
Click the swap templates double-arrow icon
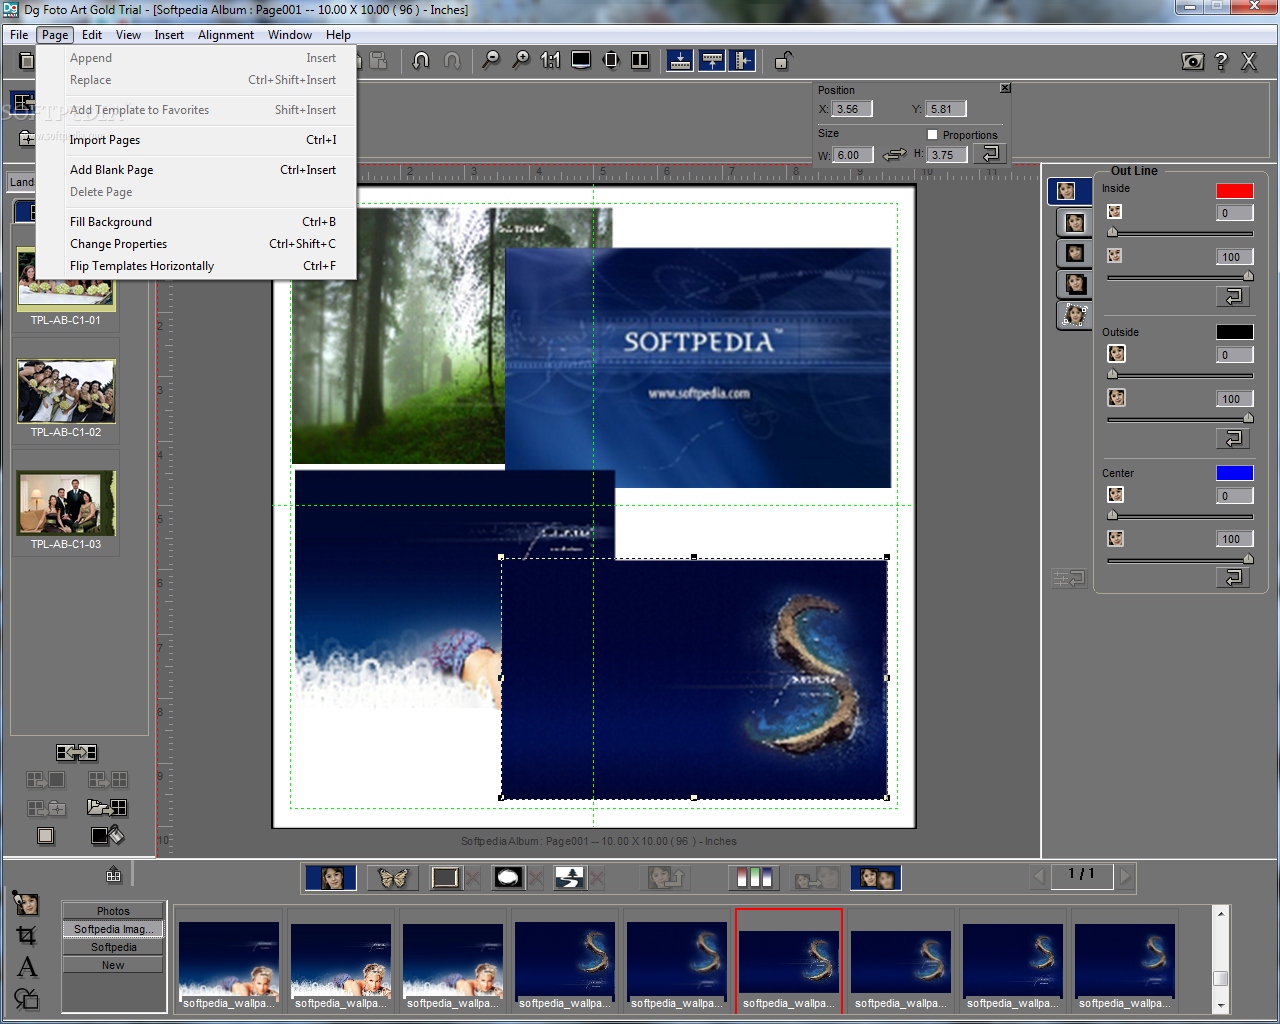point(76,752)
